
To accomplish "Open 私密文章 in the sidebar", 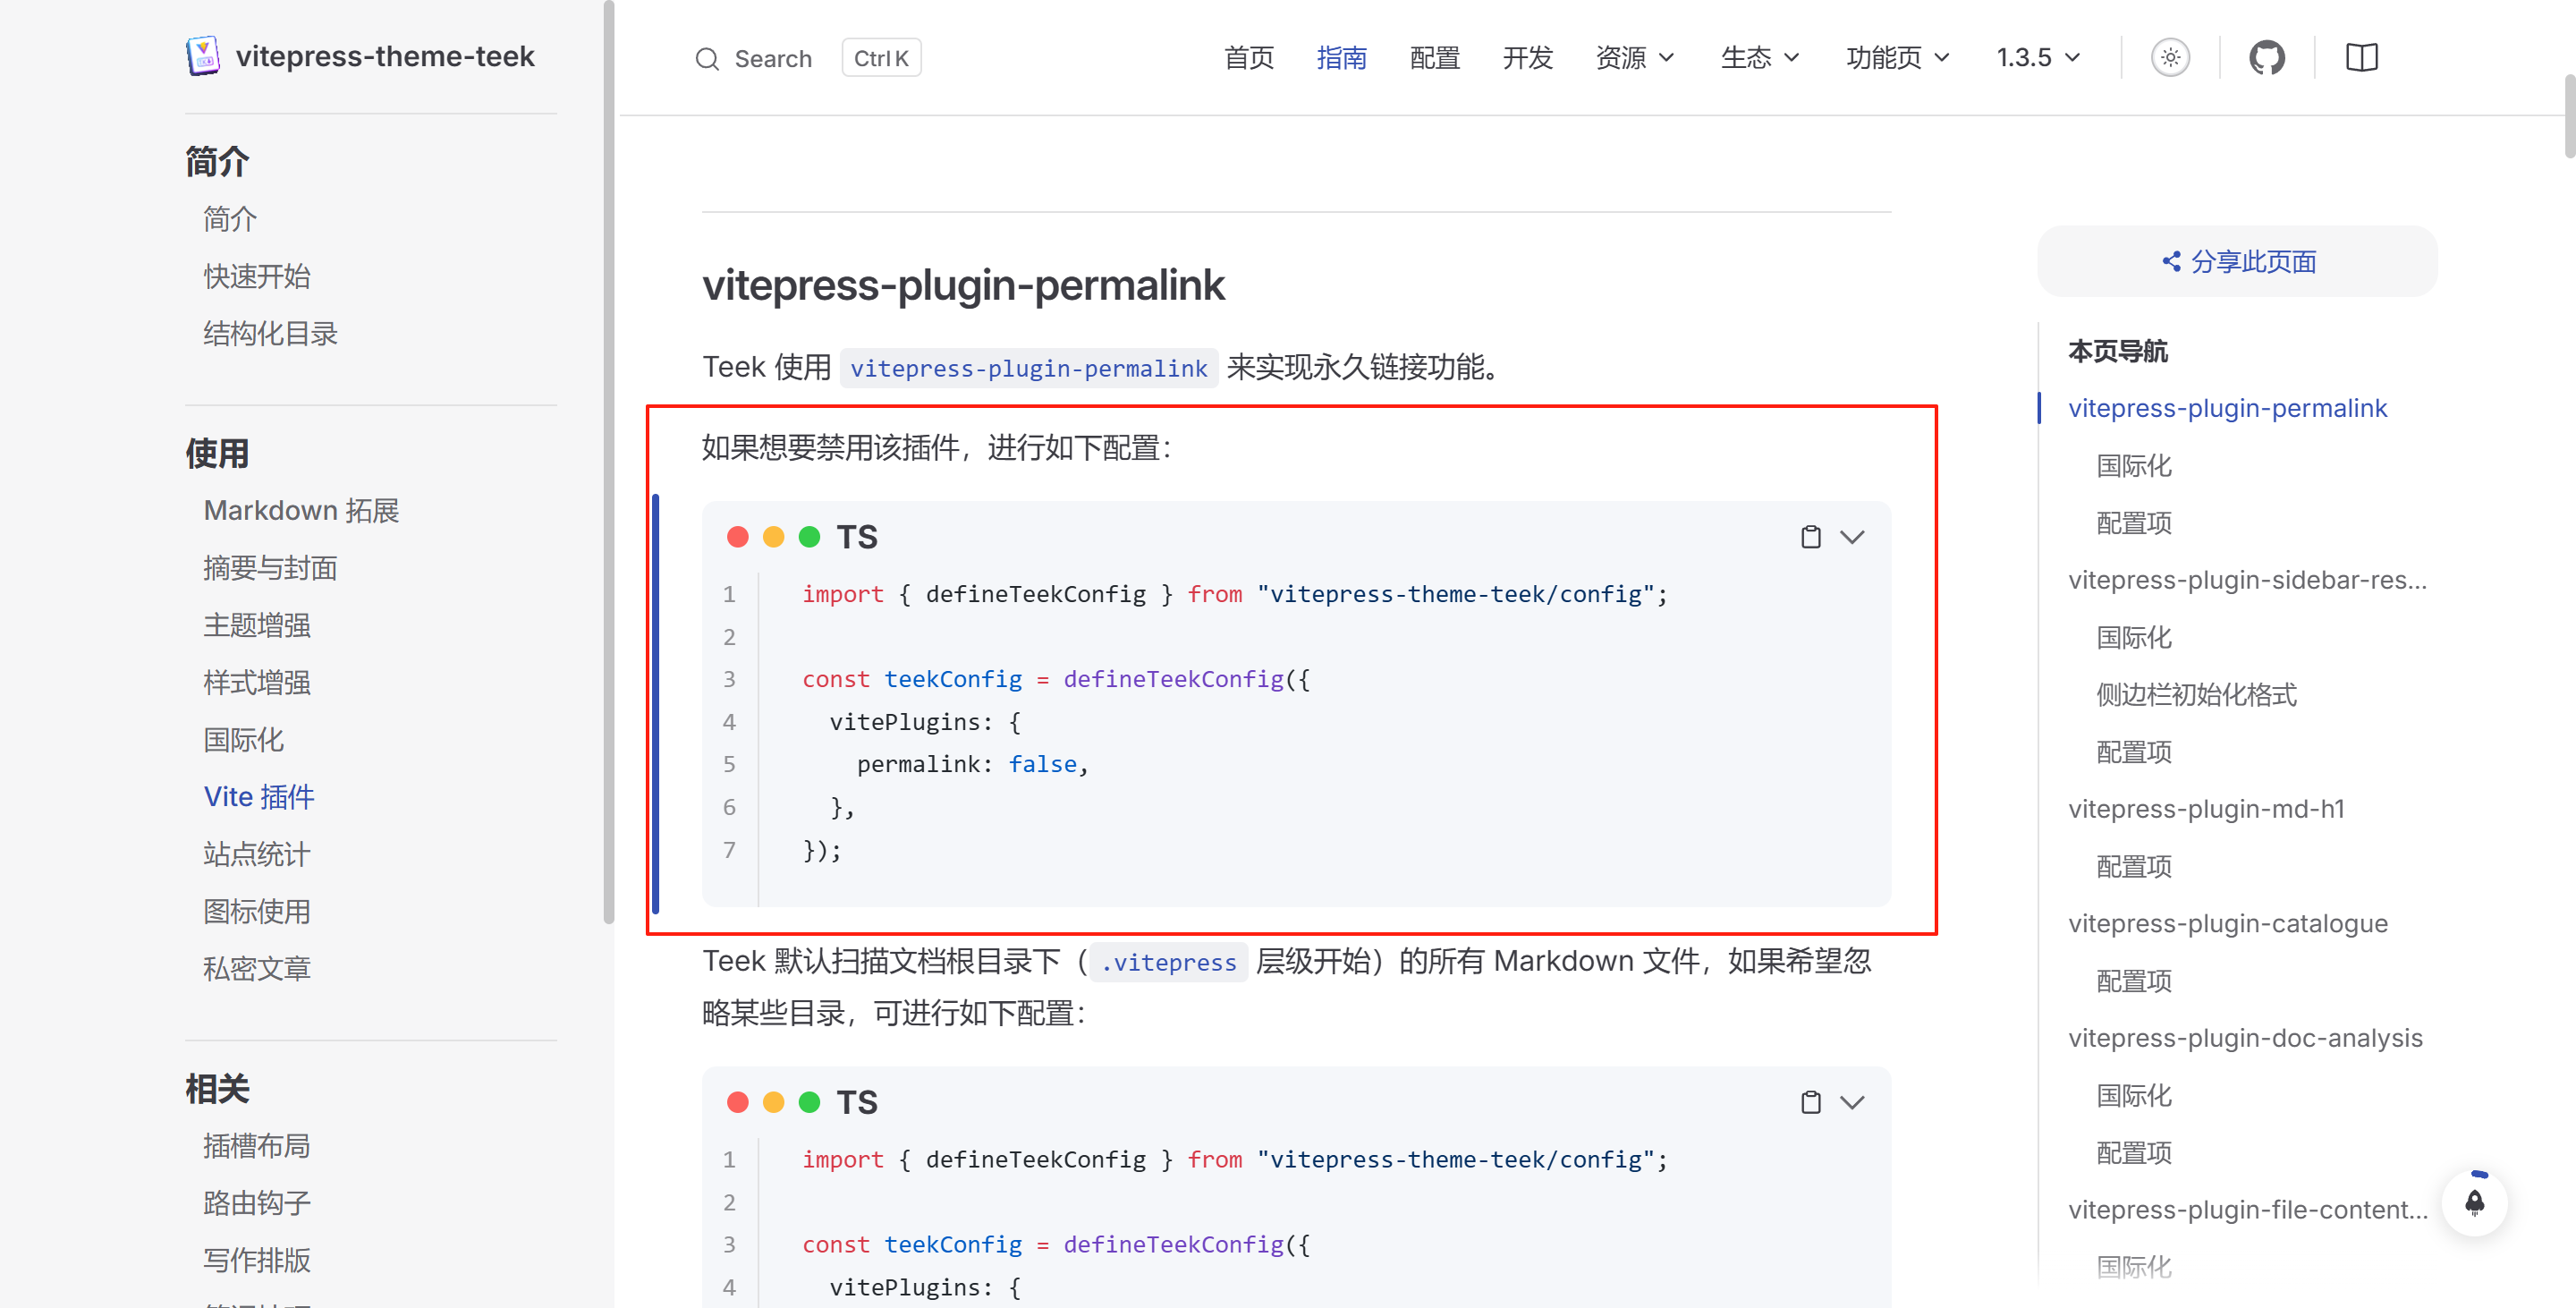I will 257,969.
